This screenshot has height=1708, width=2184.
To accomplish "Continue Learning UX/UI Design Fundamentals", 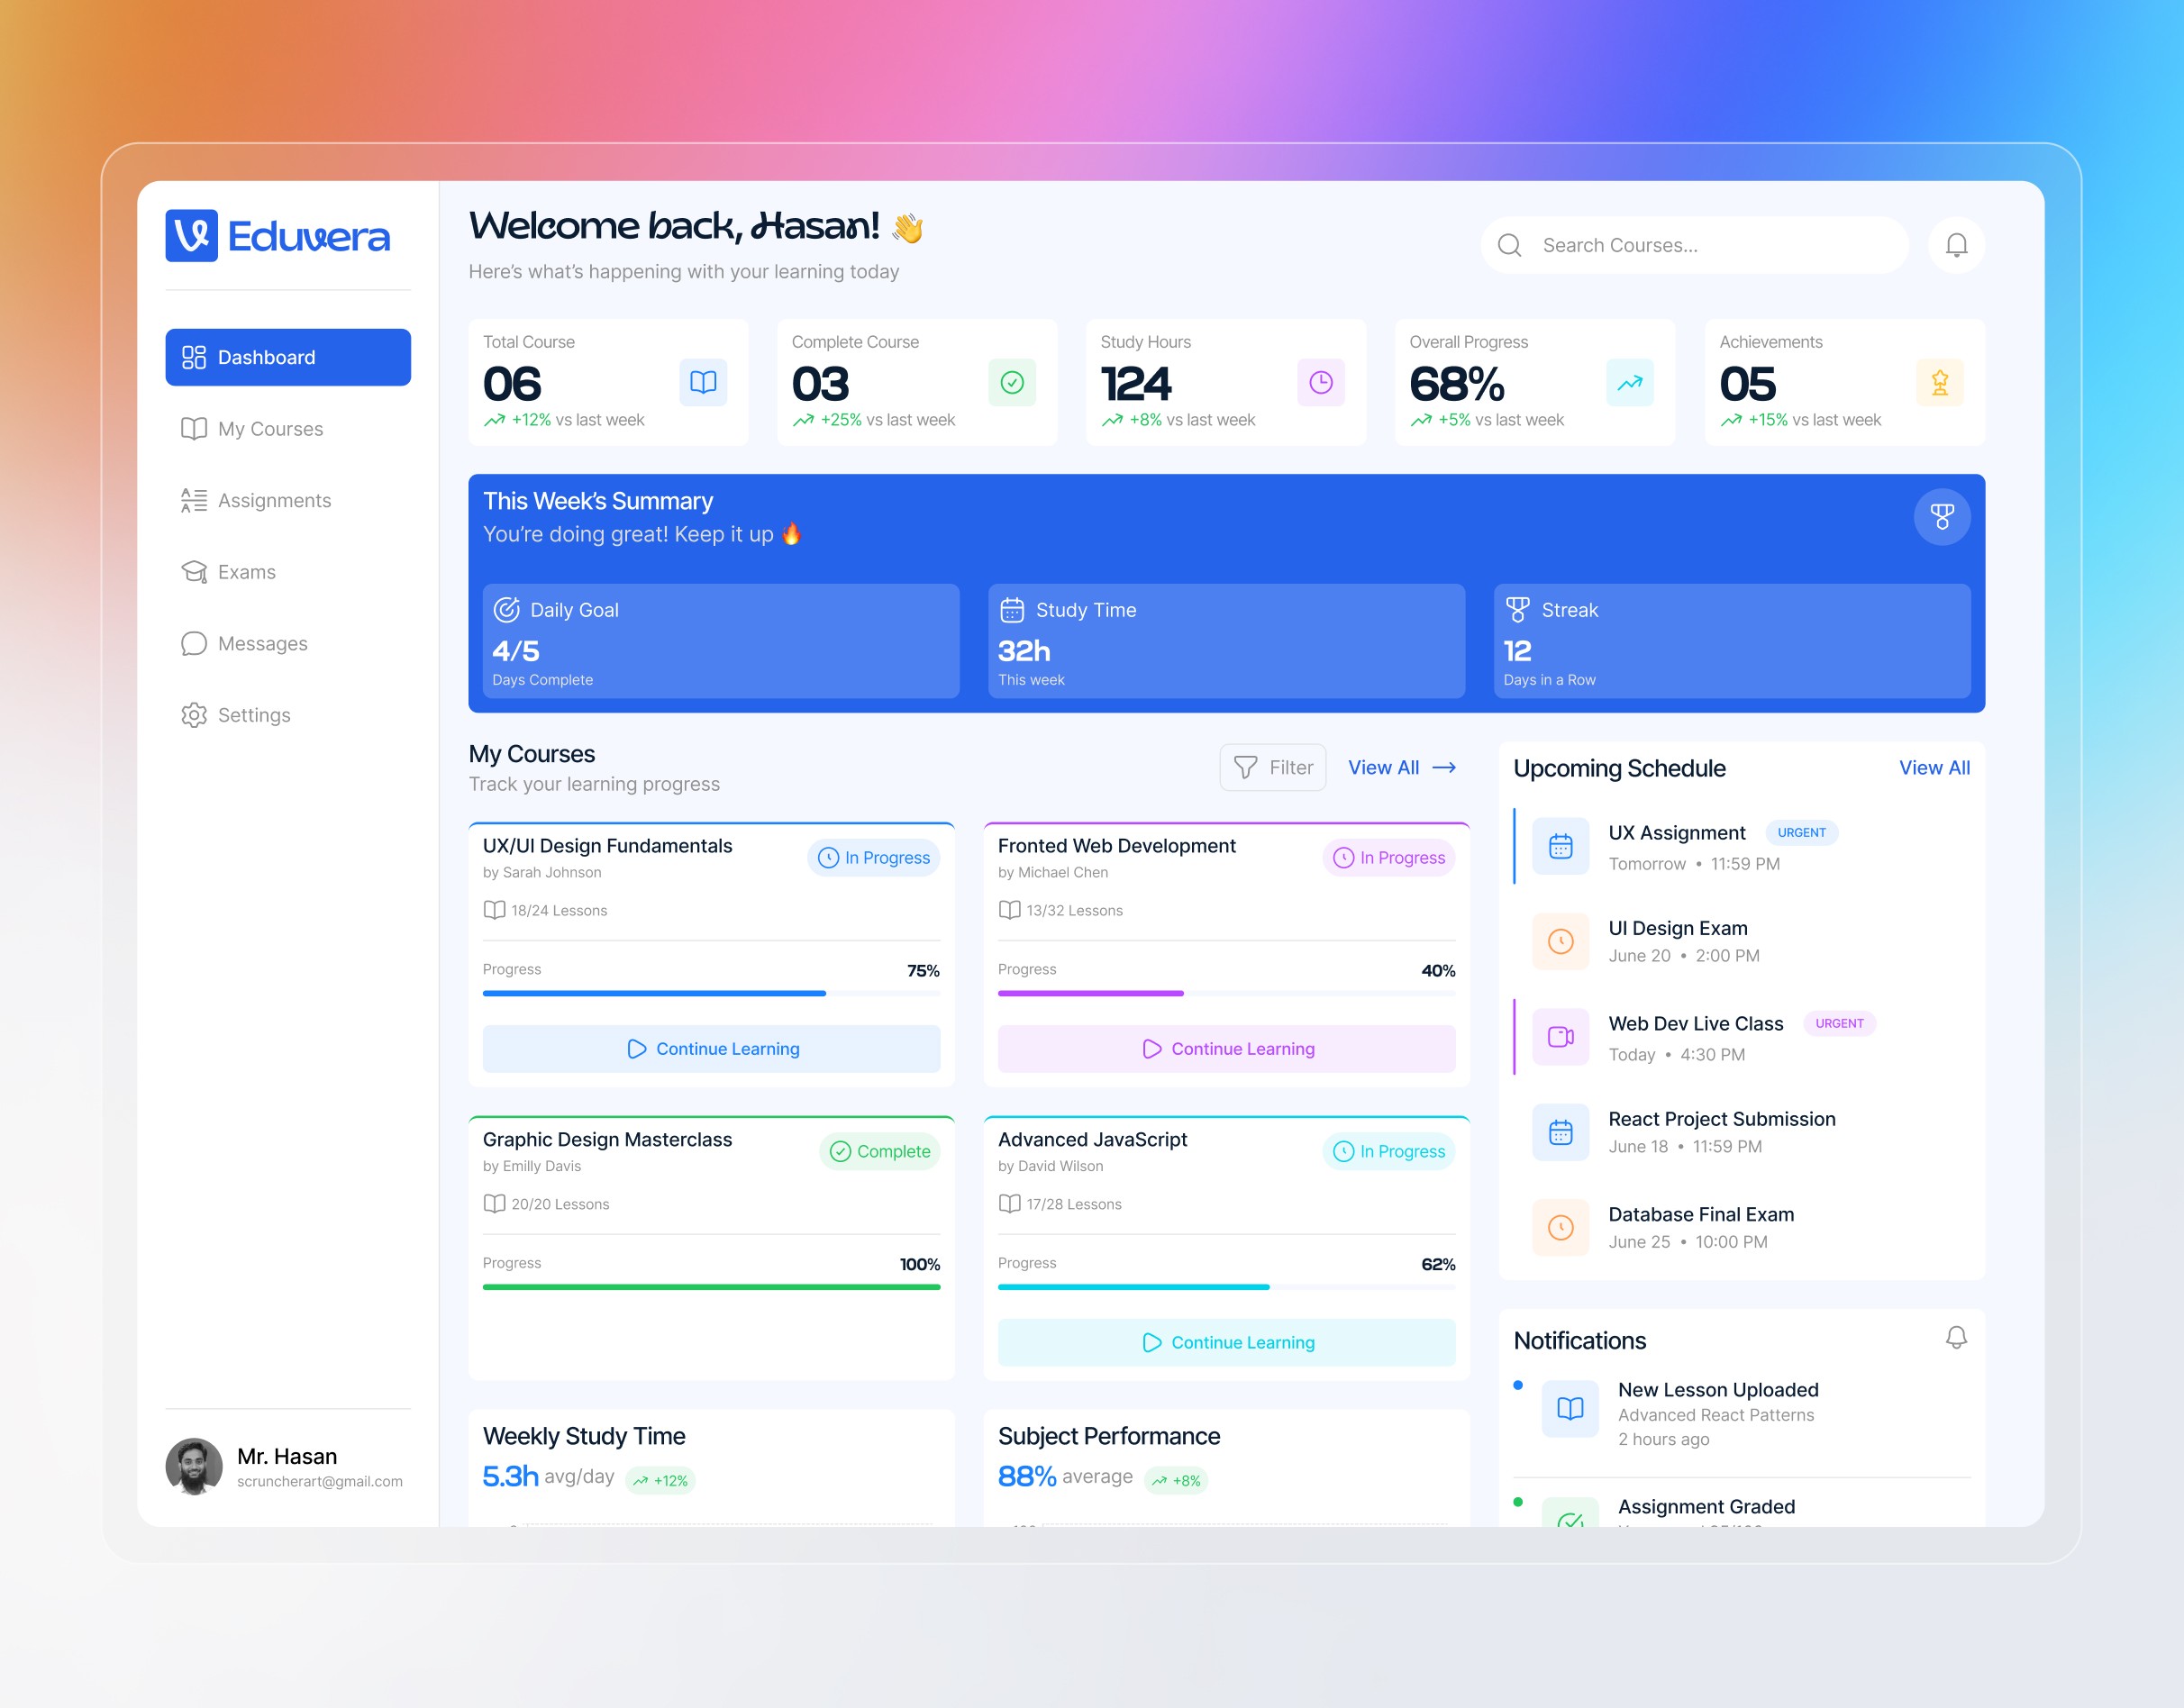I will click(x=711, y=1048).
